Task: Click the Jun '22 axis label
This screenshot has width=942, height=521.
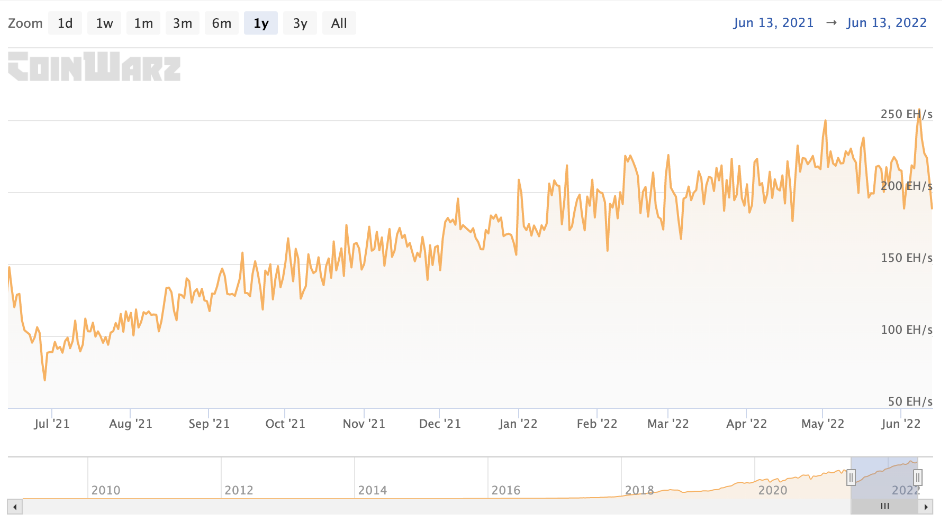Action: (x=901, y=424)
